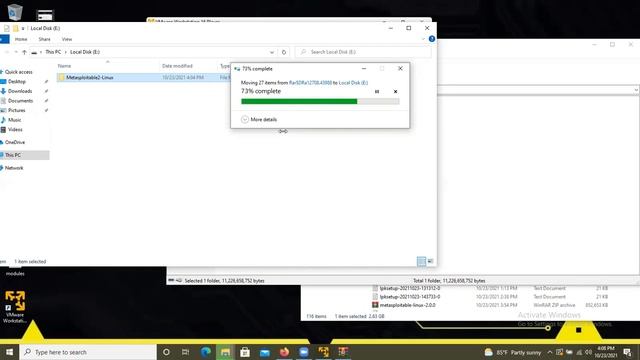Viewport: 640px width, 360px height.
Task: Expand More details in the move dialog
Action: tap(259, 120)
